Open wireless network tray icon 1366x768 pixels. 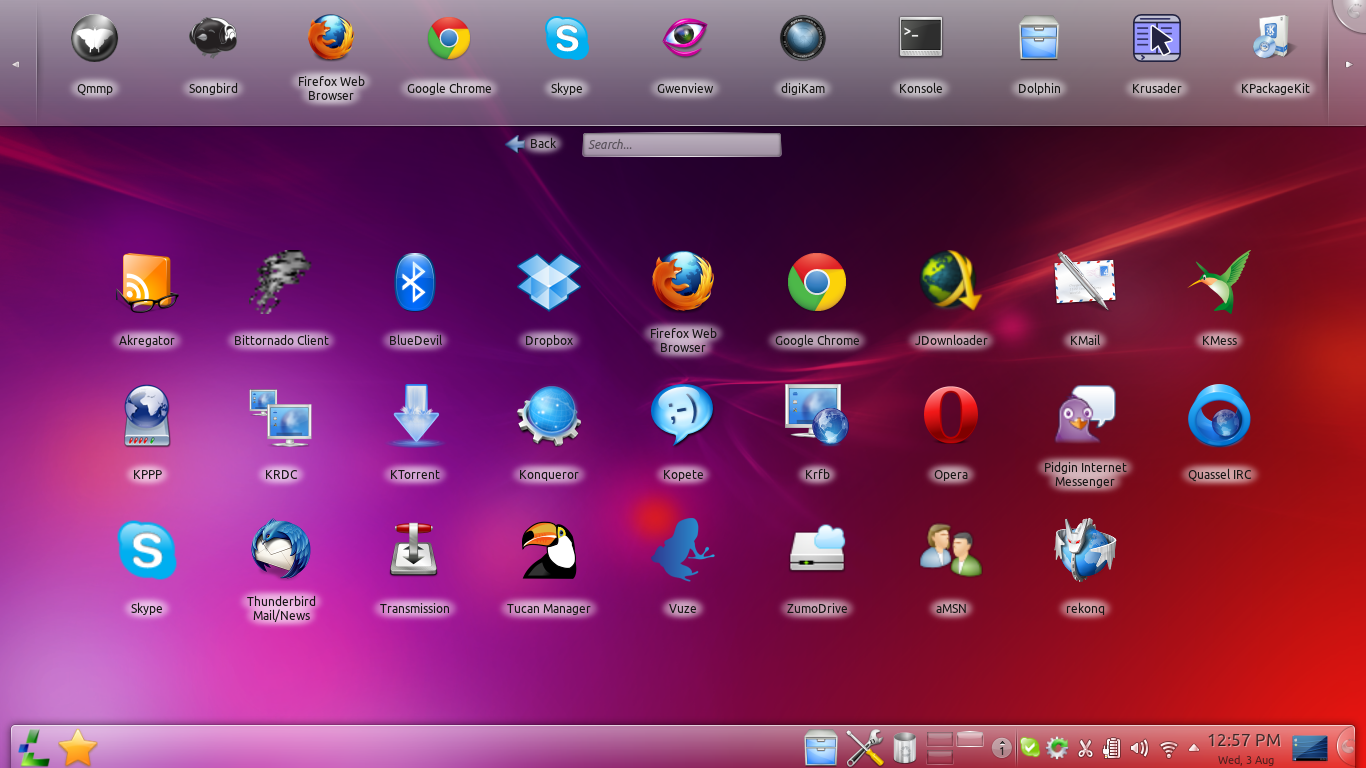pyautogui.click(x=1168, y=748)
